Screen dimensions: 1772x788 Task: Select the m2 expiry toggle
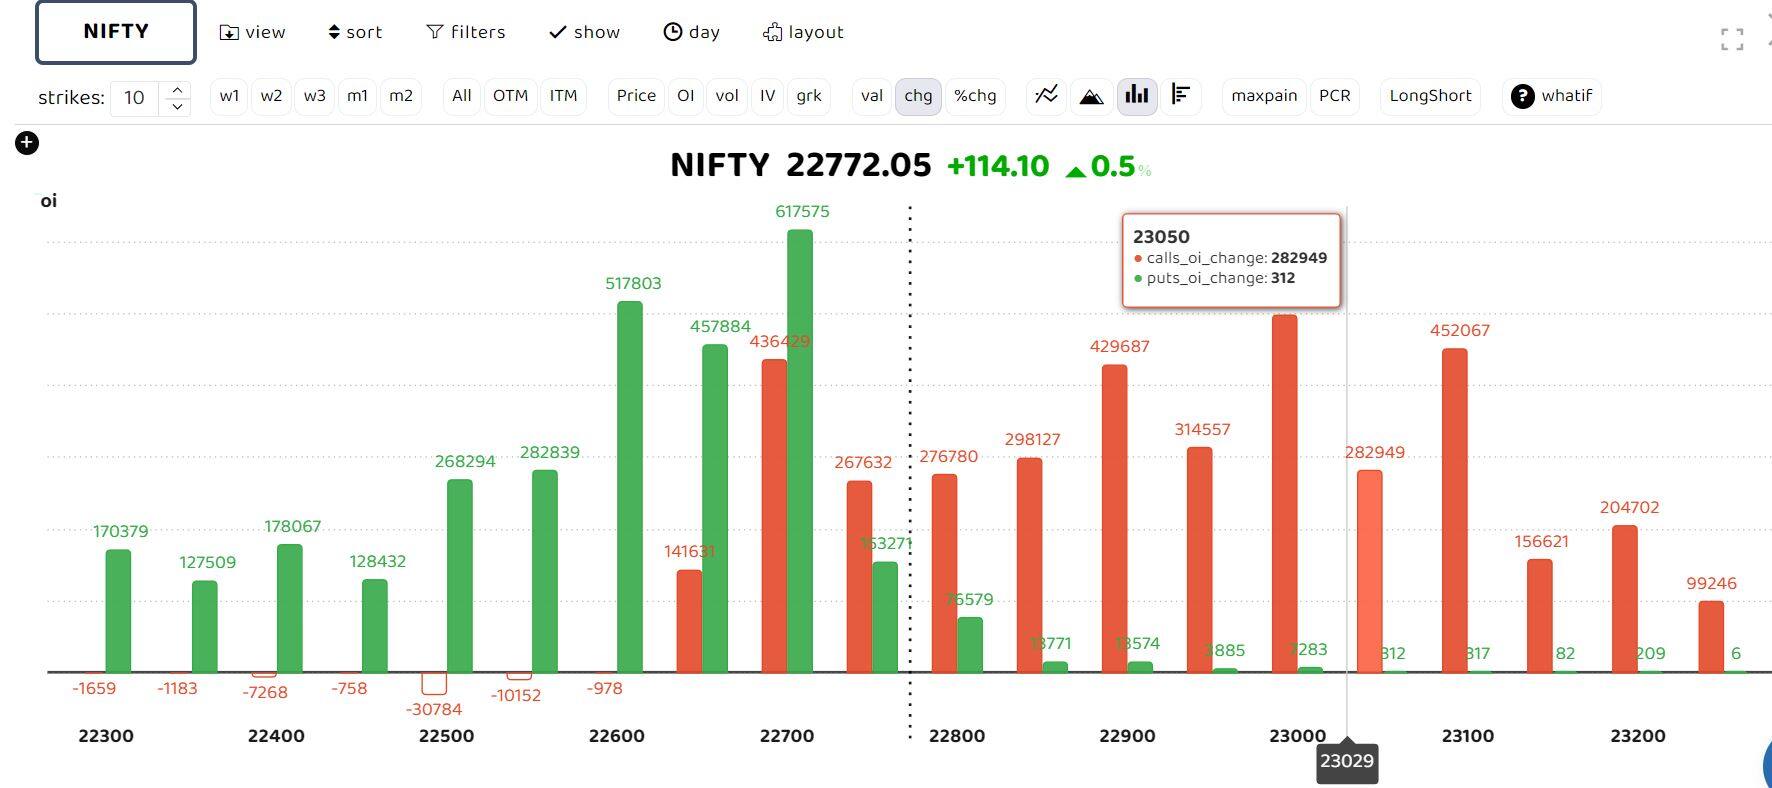pos(400,96)
